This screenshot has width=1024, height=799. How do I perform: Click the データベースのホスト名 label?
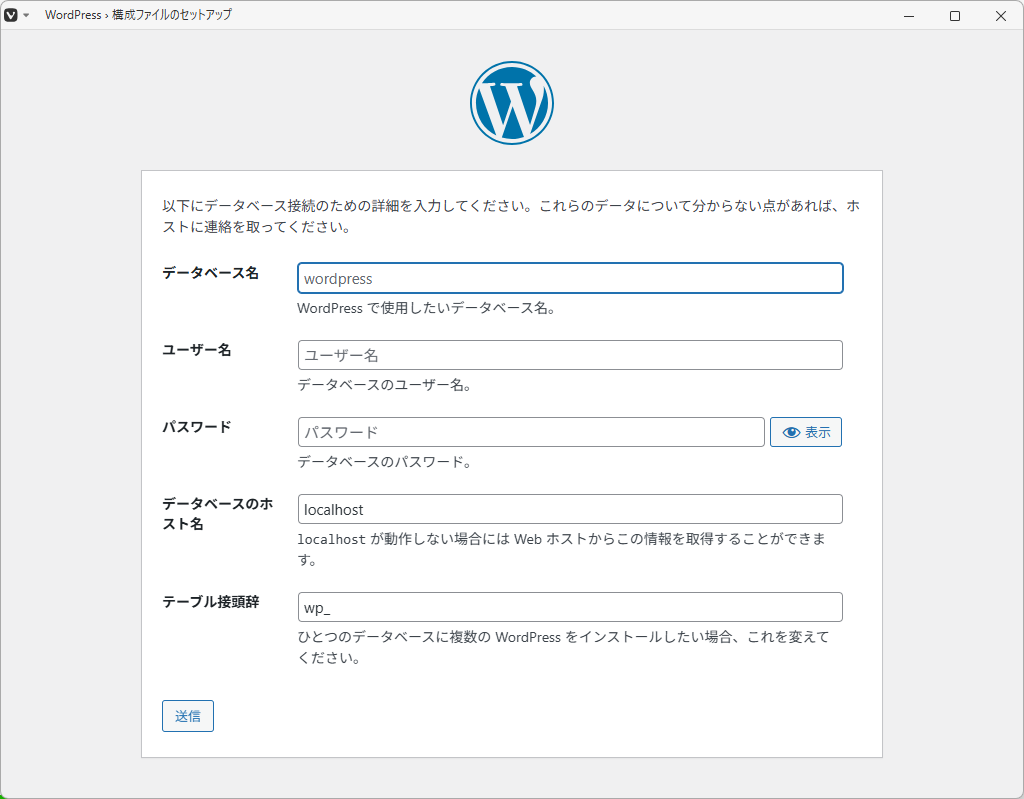click(x=217, y=514)
